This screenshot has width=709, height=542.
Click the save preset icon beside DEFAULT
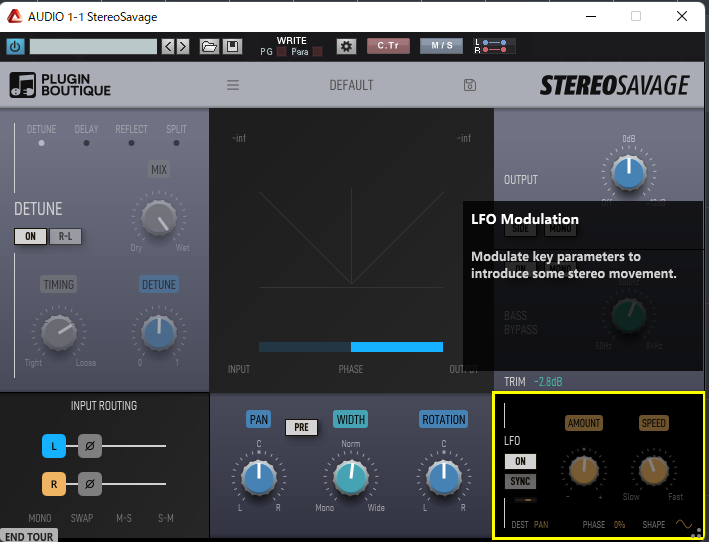click(x=470, y=85)
